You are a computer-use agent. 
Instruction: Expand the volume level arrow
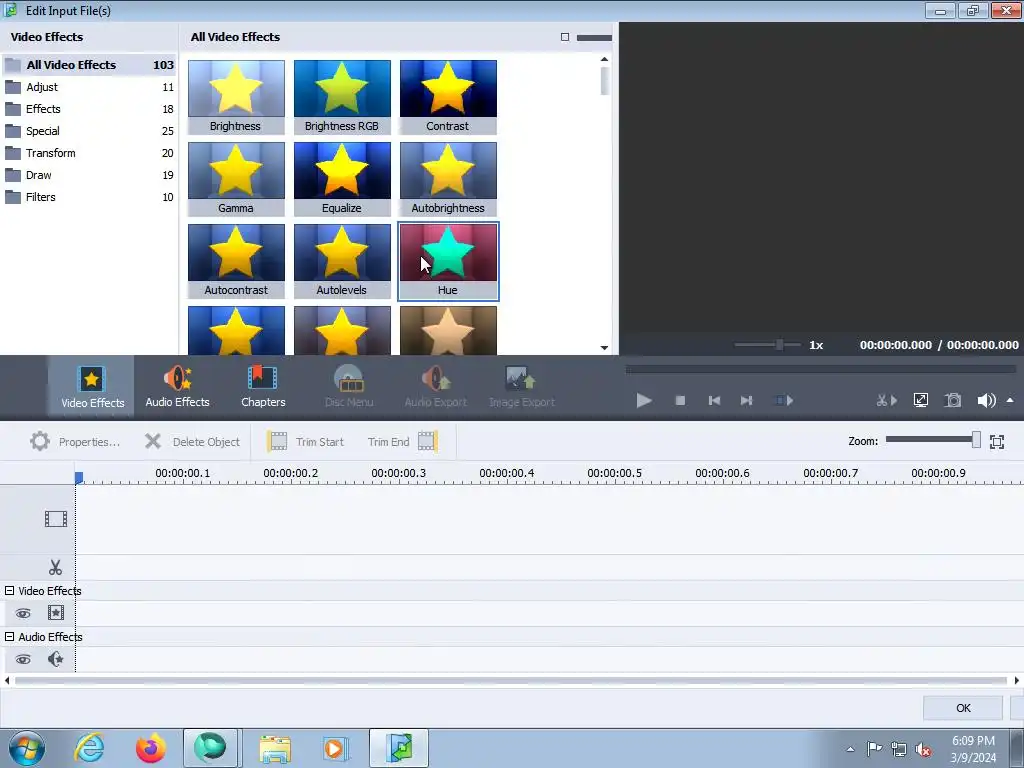(1010, 400)
